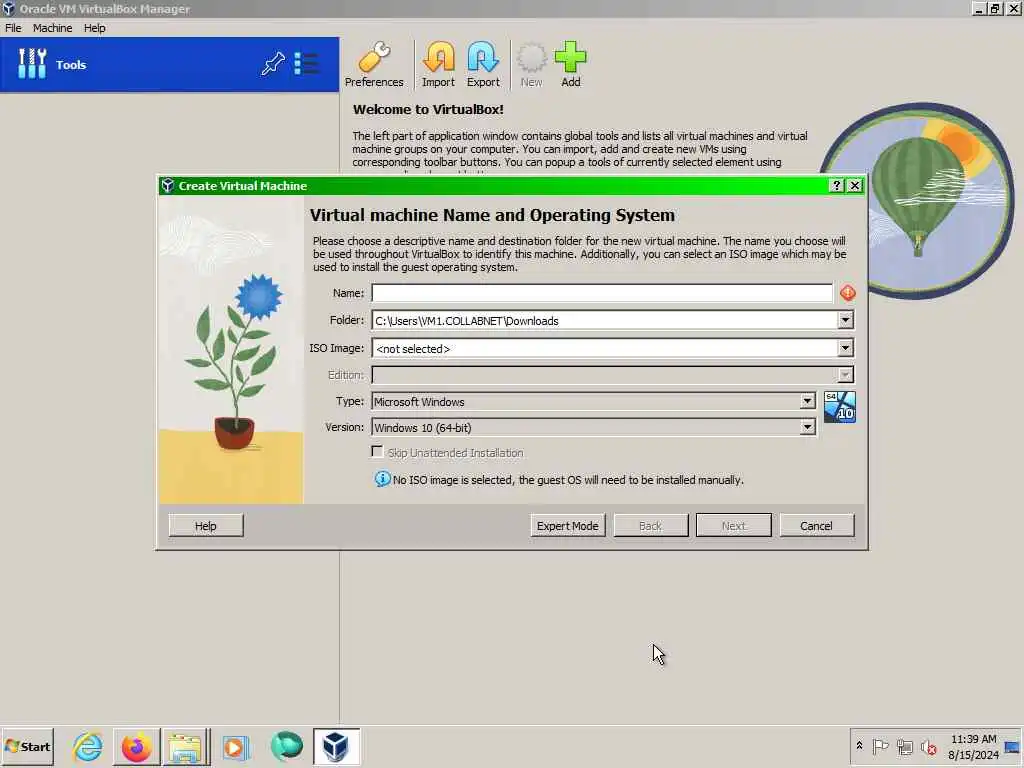The height and width of the screenshot is (768, 1024).
Task: Click the green globe taskbar icon
Action: [287, 746]
